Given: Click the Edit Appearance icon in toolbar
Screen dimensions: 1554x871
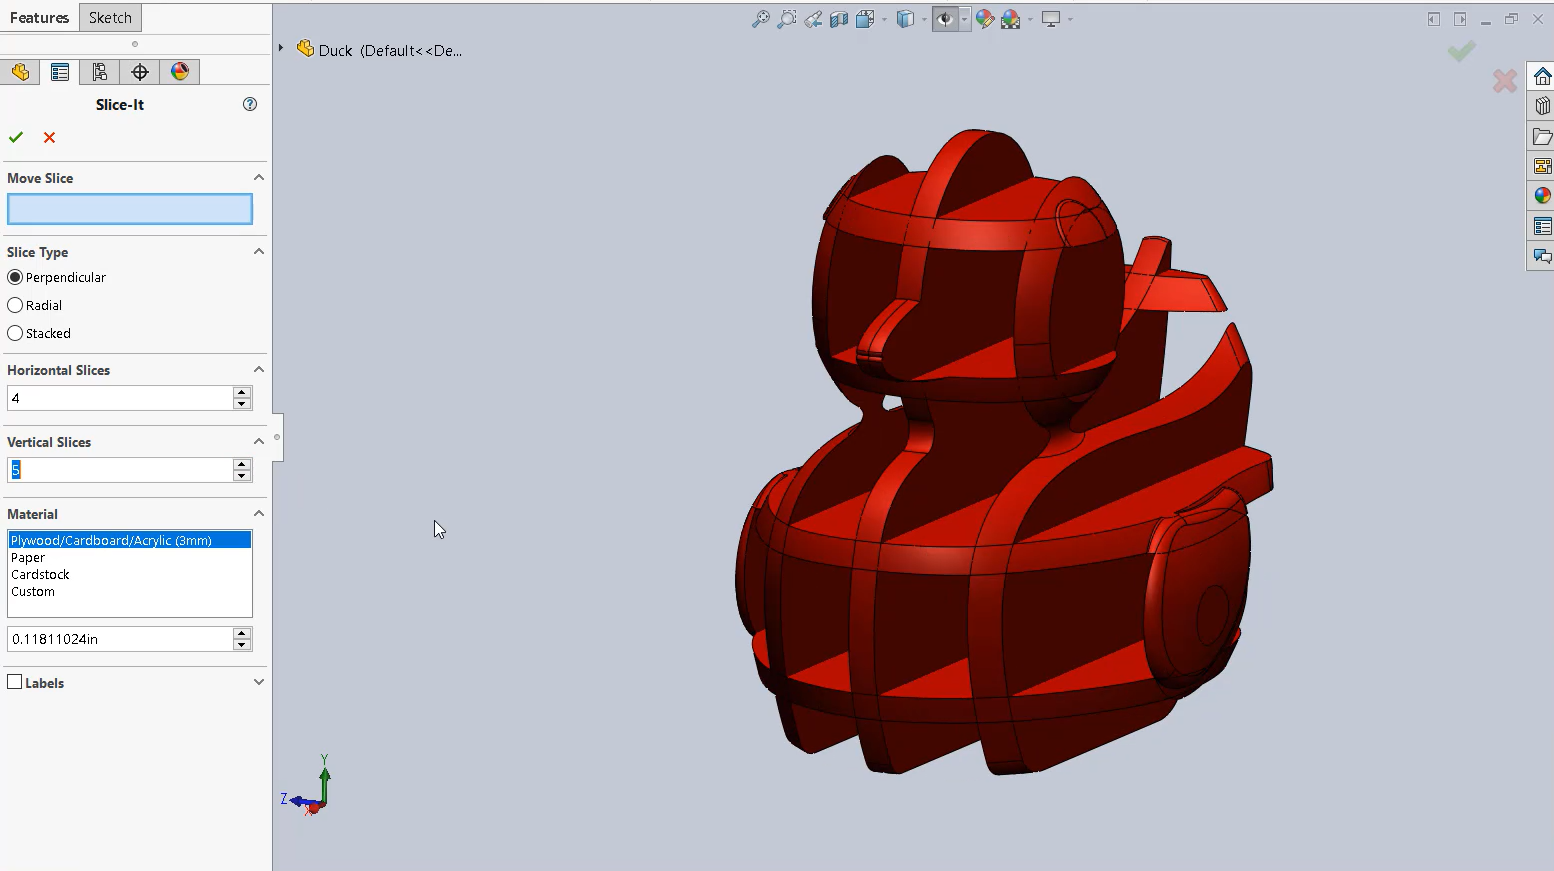Looking at the screenshot, I should coord(985,19).
